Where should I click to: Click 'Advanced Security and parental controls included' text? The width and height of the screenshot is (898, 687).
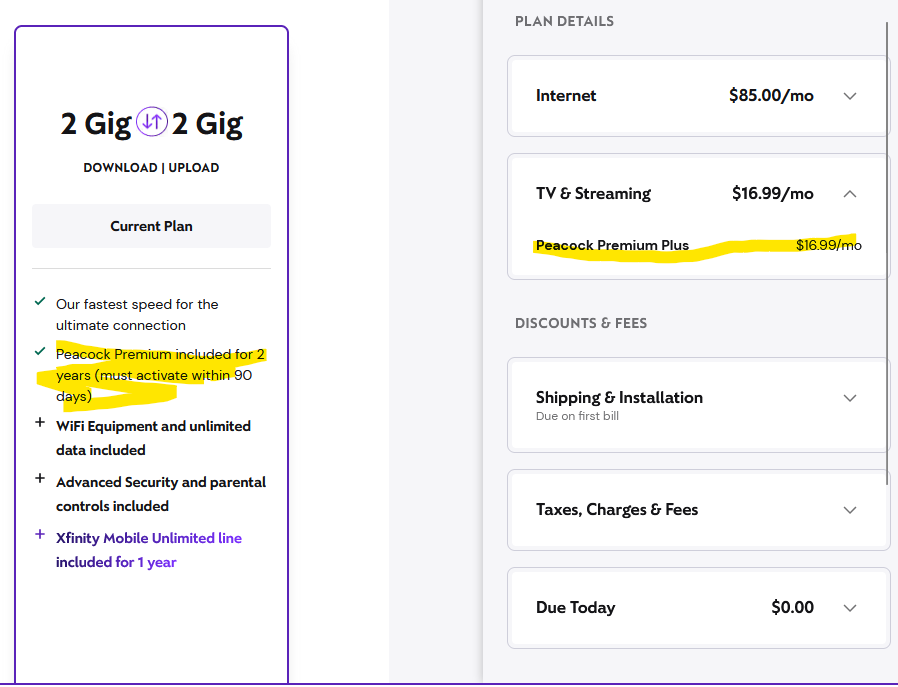coord(161,494)
